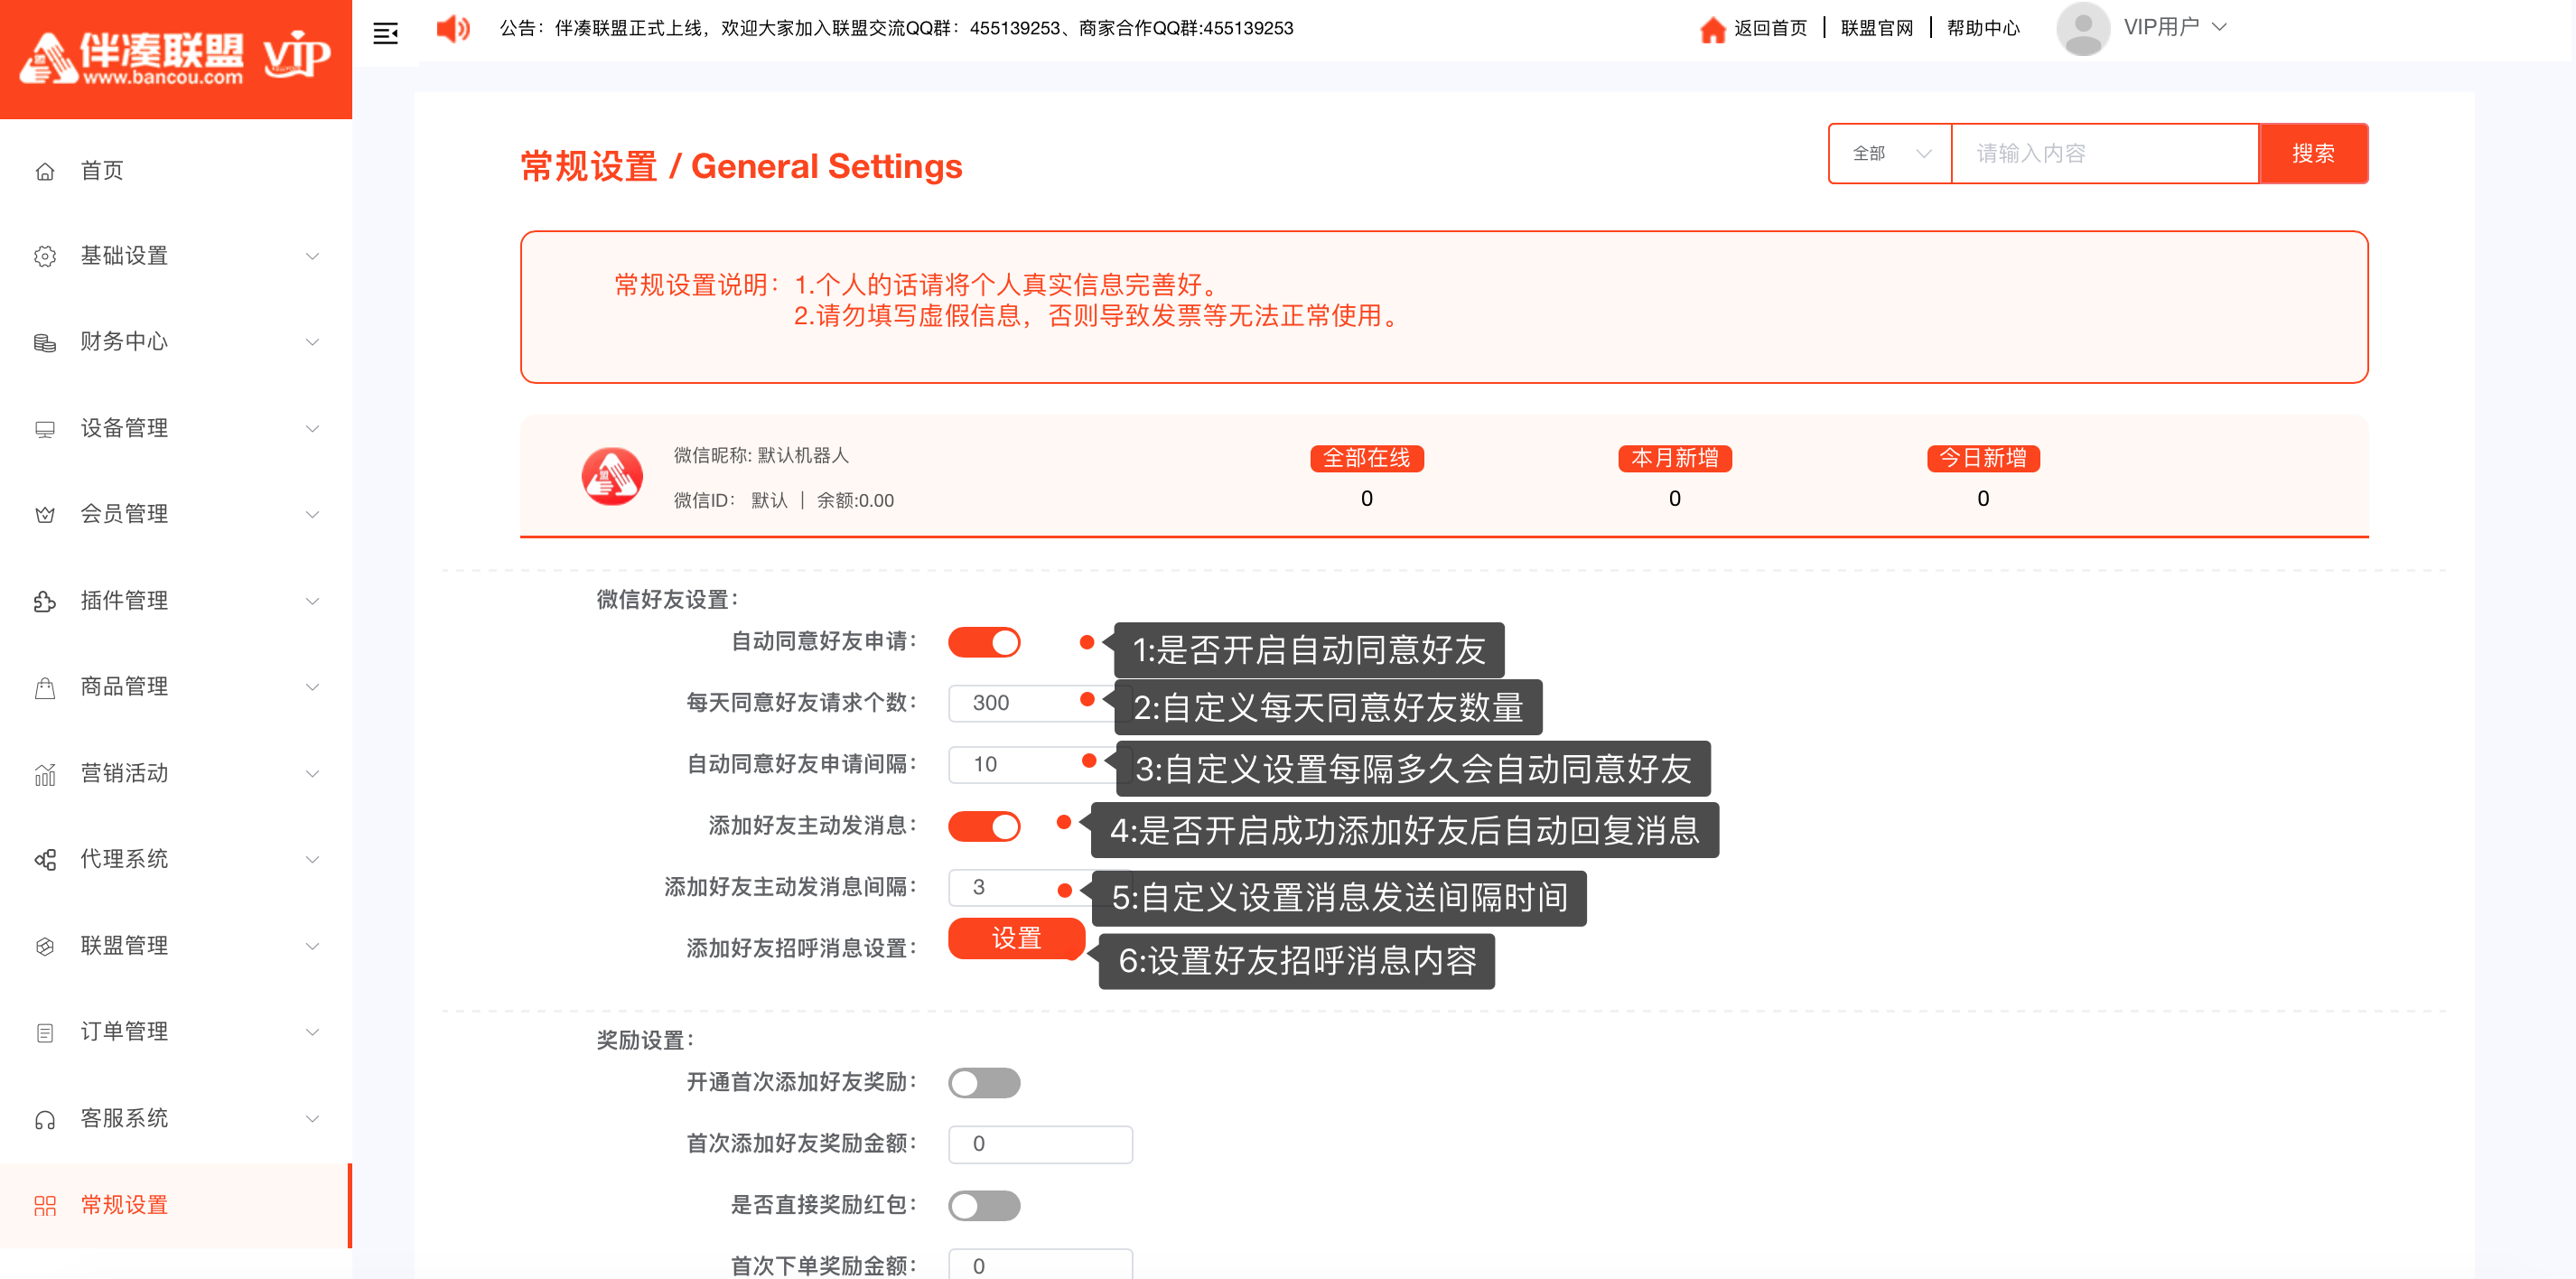Click the 每天同意好友请求个数 field

coord(1040,703)
